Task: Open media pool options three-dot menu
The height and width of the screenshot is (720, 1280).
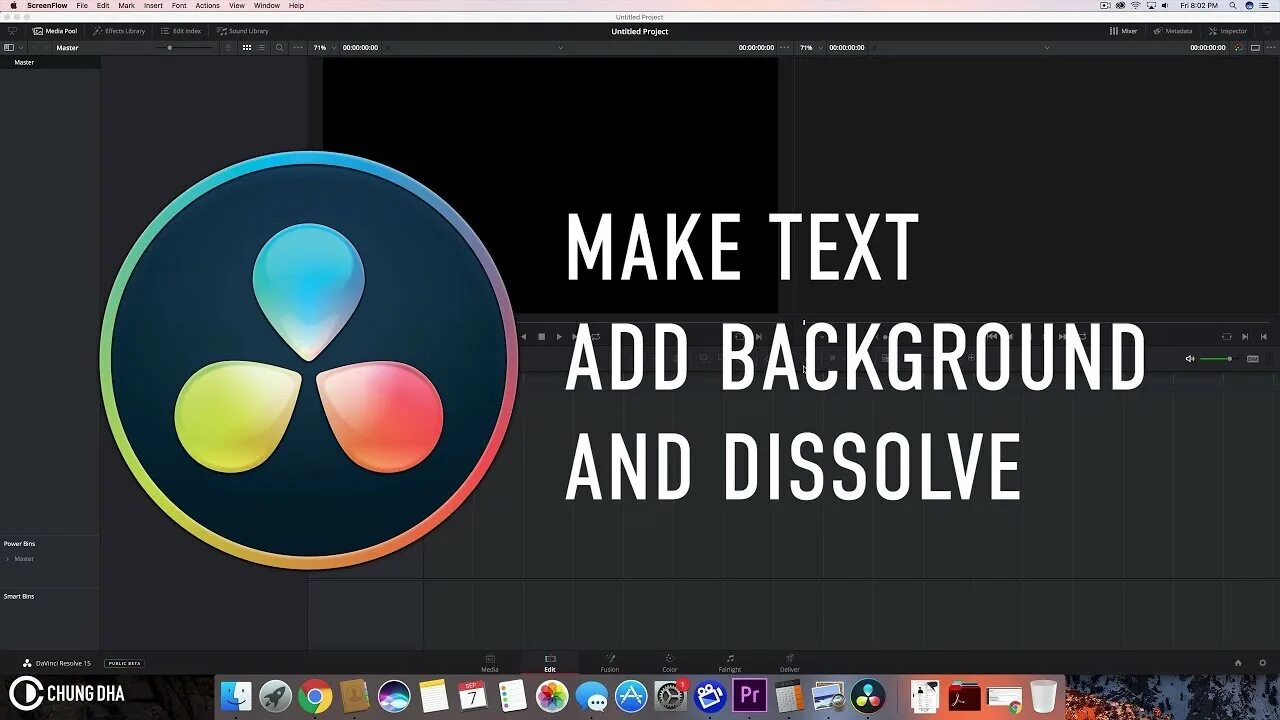Action: [x=297, y=48]
